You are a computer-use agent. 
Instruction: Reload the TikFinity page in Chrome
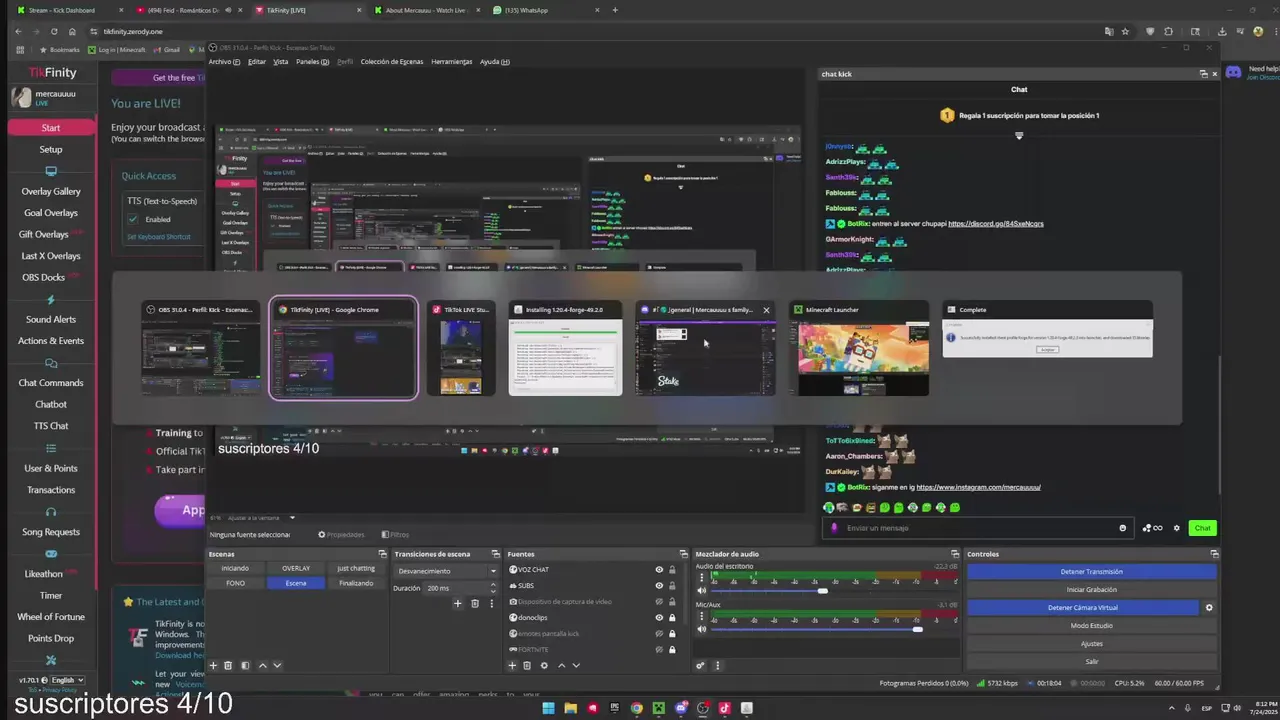pos(54,31)
